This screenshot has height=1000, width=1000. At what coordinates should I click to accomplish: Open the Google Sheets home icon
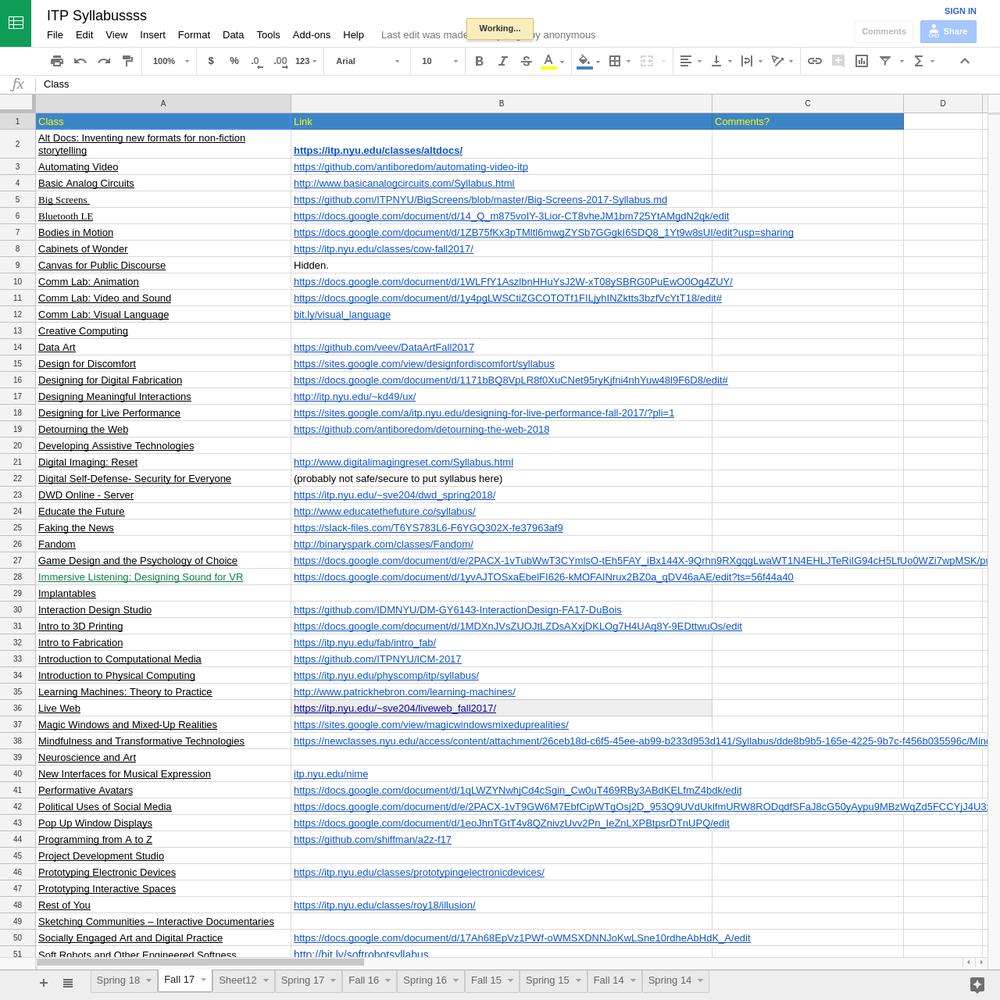[15, 23]
